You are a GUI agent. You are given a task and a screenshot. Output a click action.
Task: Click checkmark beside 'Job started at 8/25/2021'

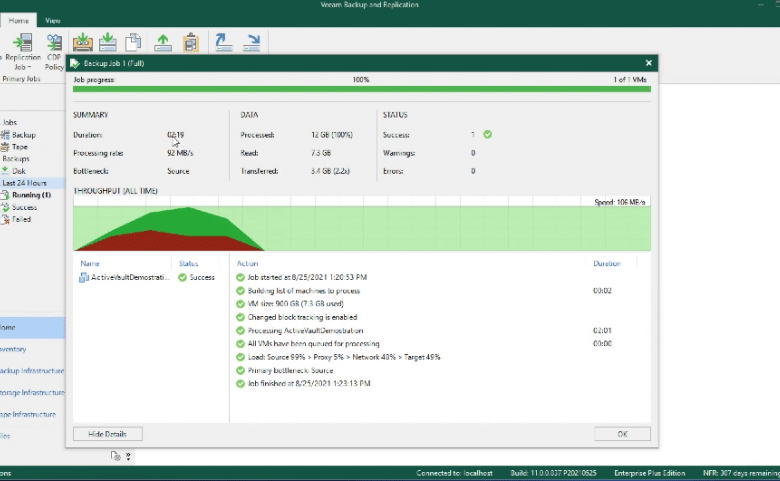click(240, 277)
